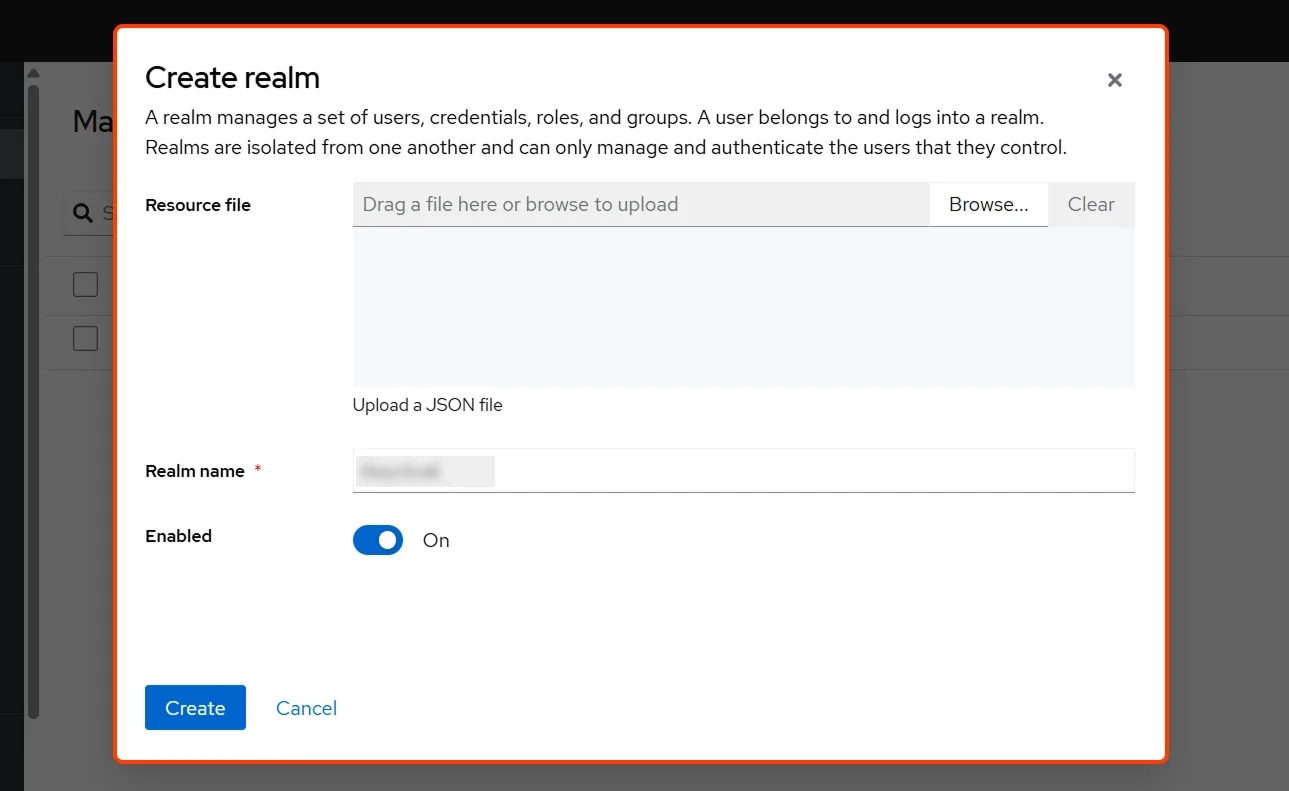Click the search magnifier icon behind the dialog
The height and width of the screenshot is (791, 1289).
pyautogui.click(x=82, y=213)
